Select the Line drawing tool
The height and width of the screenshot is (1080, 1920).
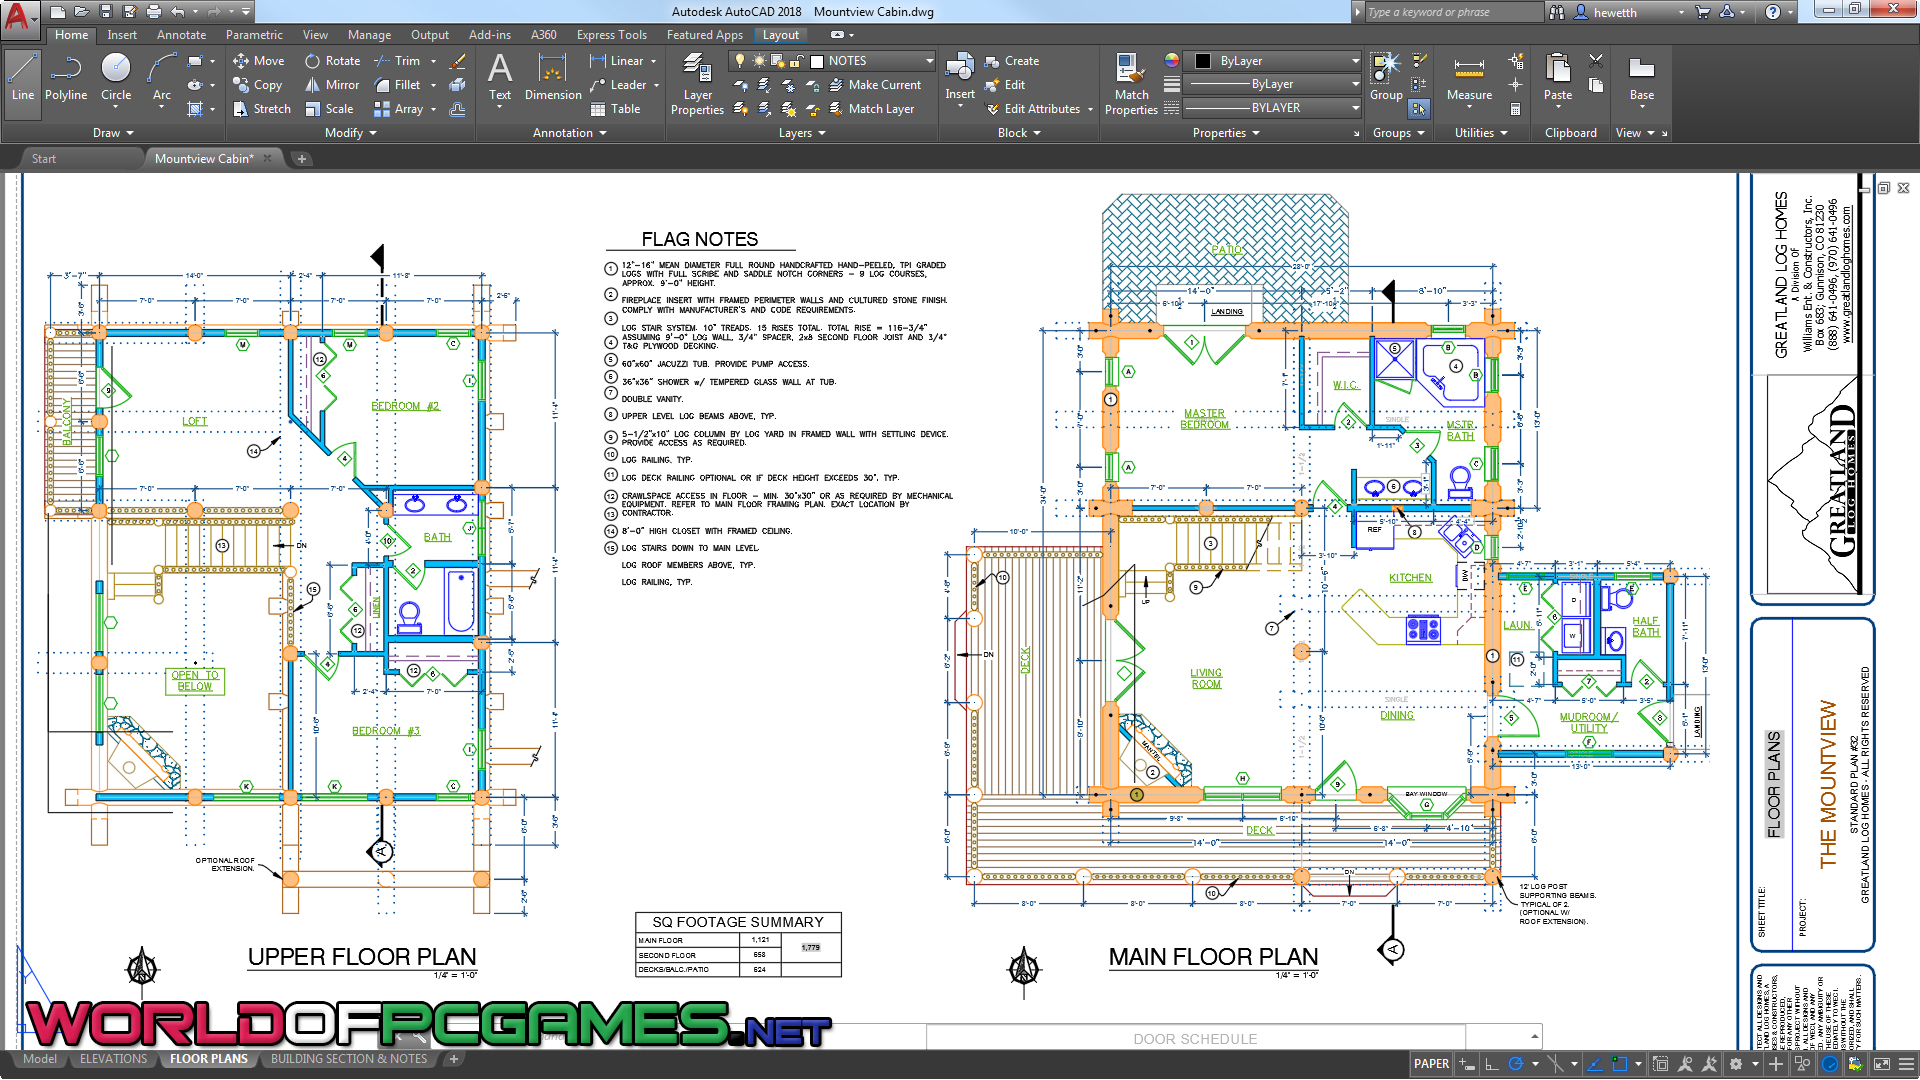23,79
